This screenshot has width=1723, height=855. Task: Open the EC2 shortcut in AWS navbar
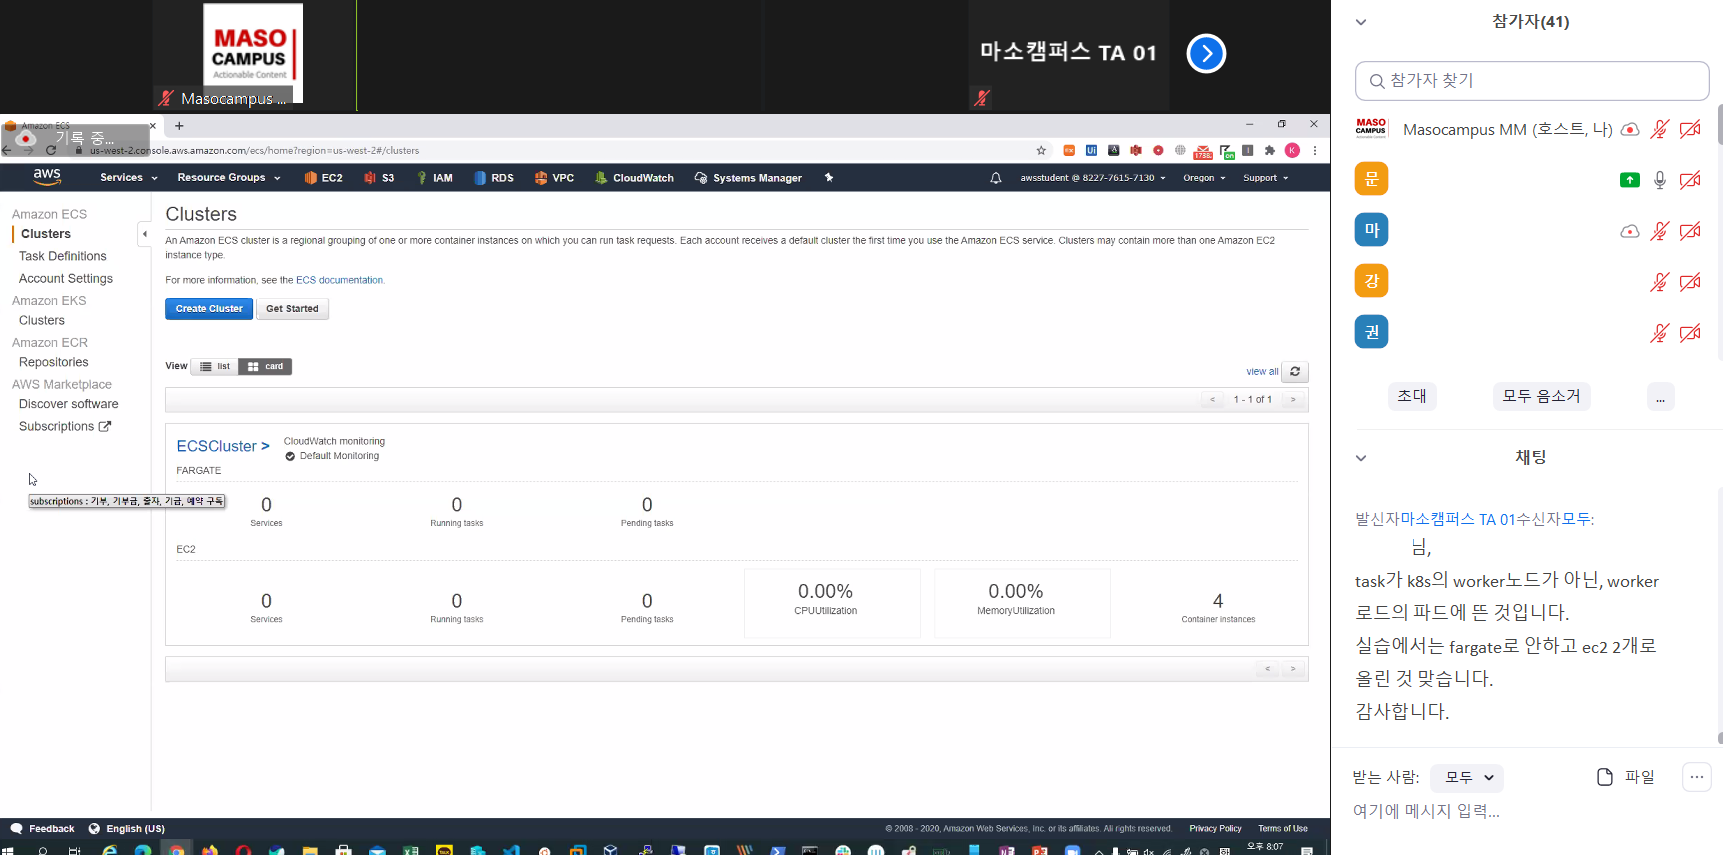[323, 178]
